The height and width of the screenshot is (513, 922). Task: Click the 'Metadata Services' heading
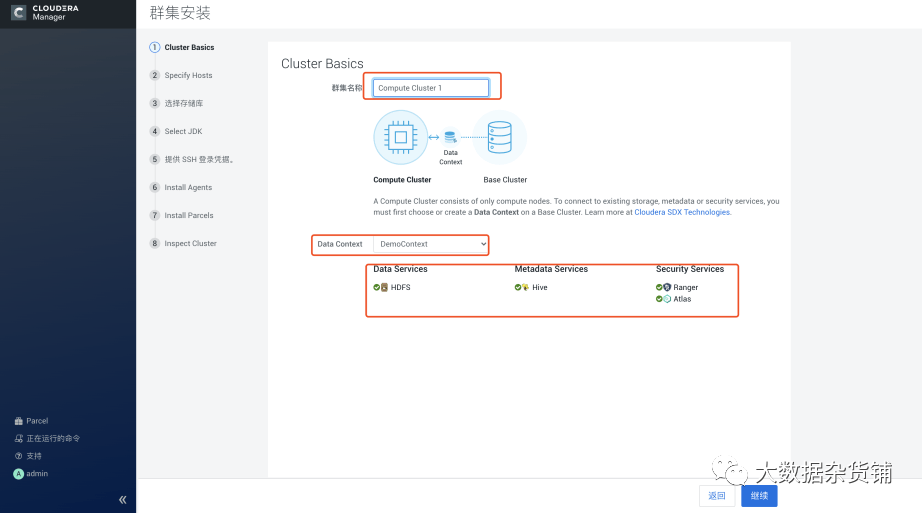click(551, 269)
